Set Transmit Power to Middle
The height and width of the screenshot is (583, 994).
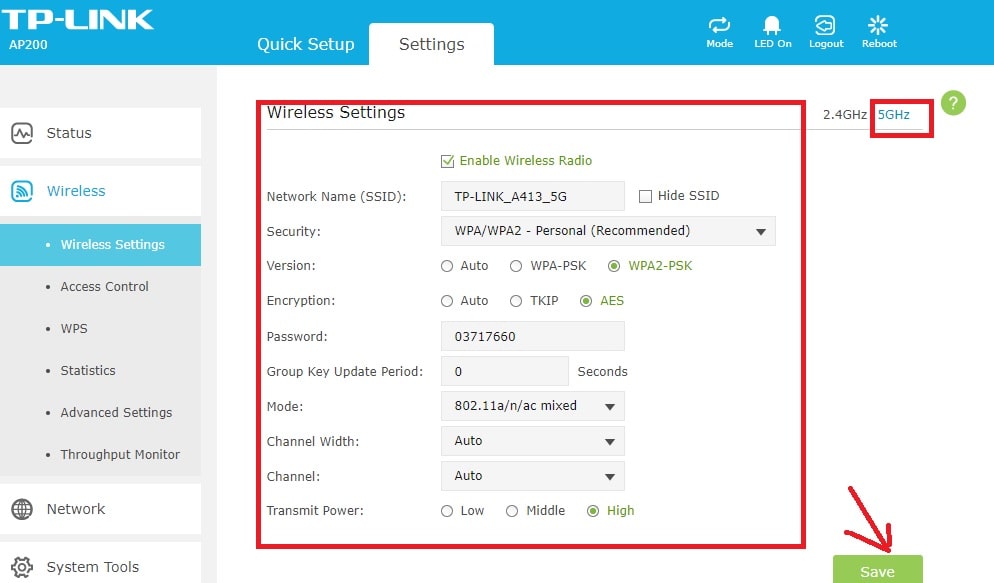tap(512, 511)
